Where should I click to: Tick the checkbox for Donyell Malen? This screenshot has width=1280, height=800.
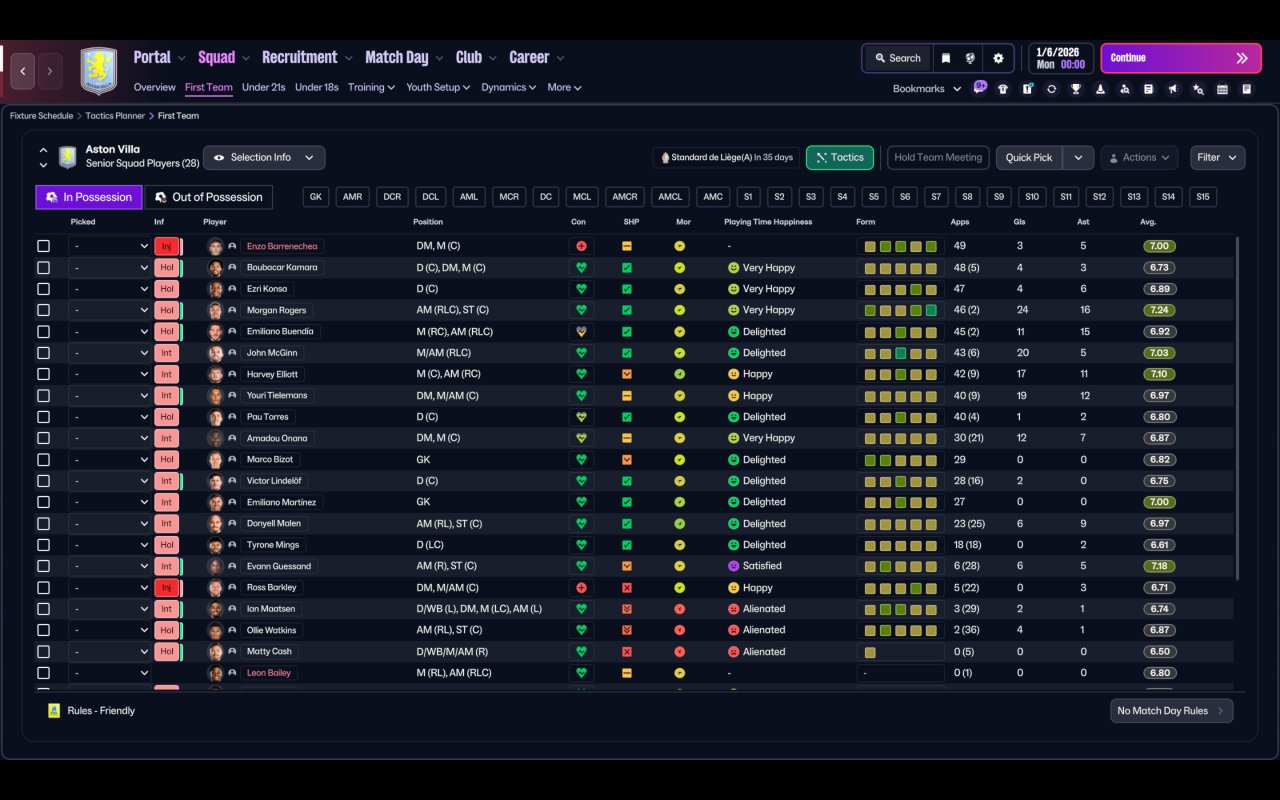click(43, 523)
